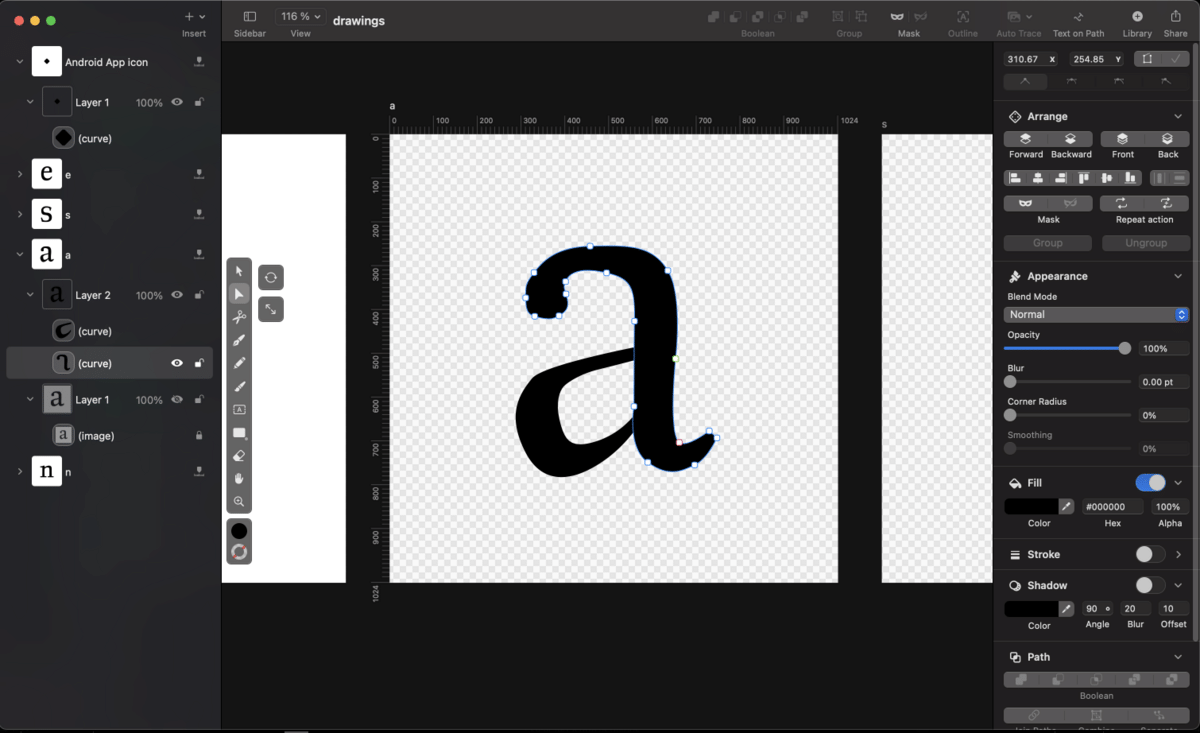Click the X position field 310.67

[x=1032, y=59]
